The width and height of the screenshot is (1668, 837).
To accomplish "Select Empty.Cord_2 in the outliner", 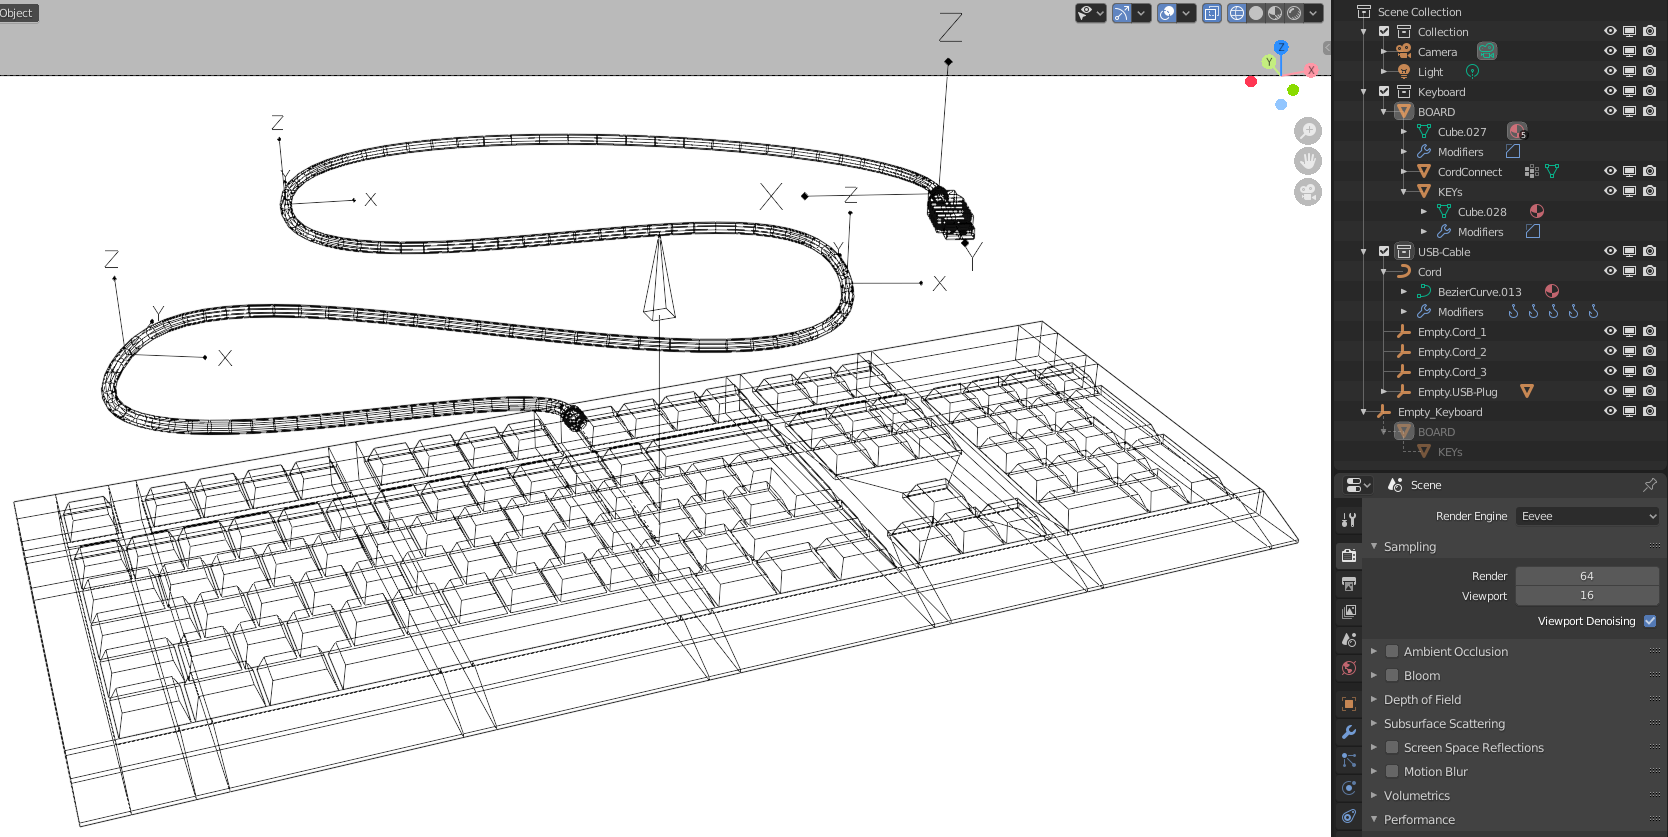I will (x=1451, y=352).
